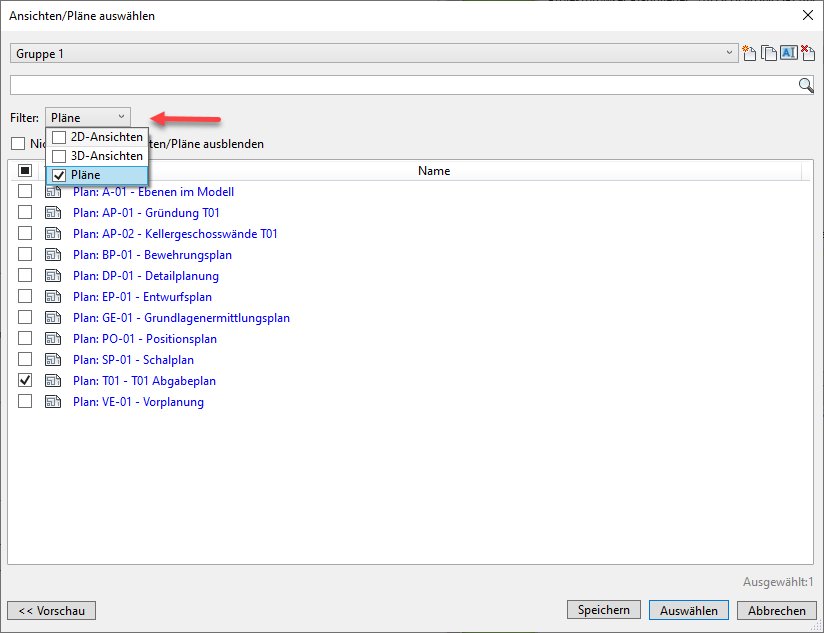Click the plan icon beside Bewehrungsplan
Image resolution: width=824 pixels, height=633 pixels.
(53, 255)
